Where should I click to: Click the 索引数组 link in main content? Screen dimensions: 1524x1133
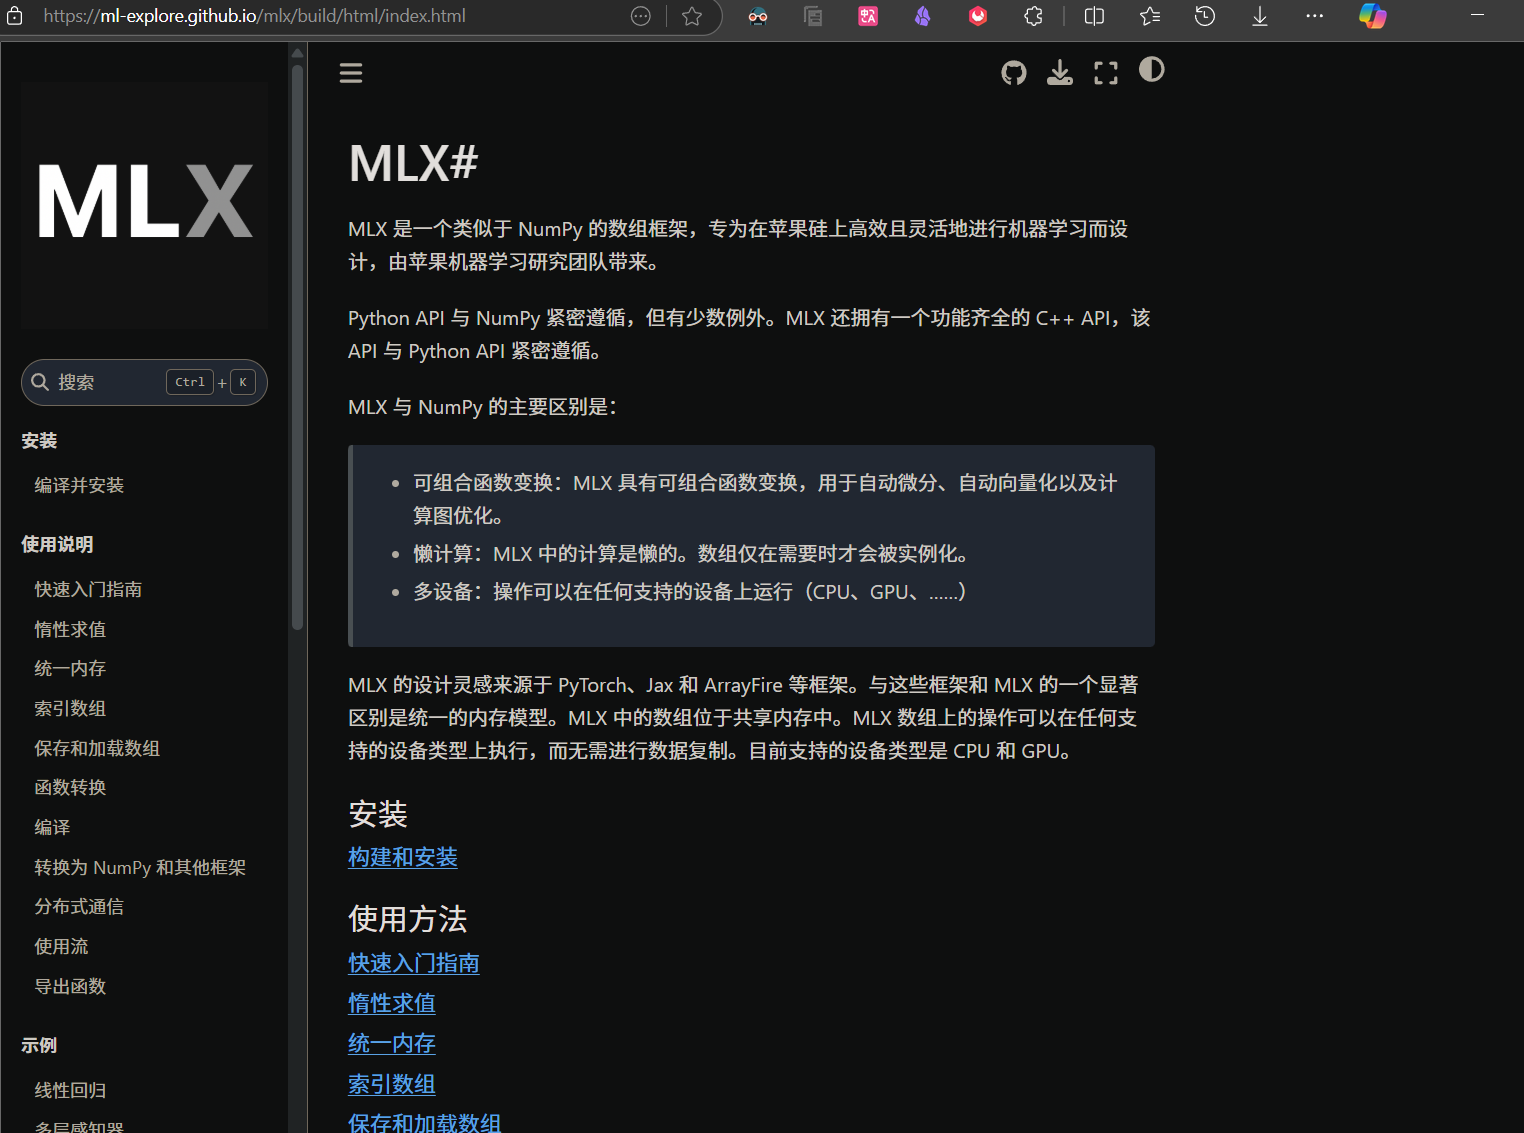(x=392, y=1084)
